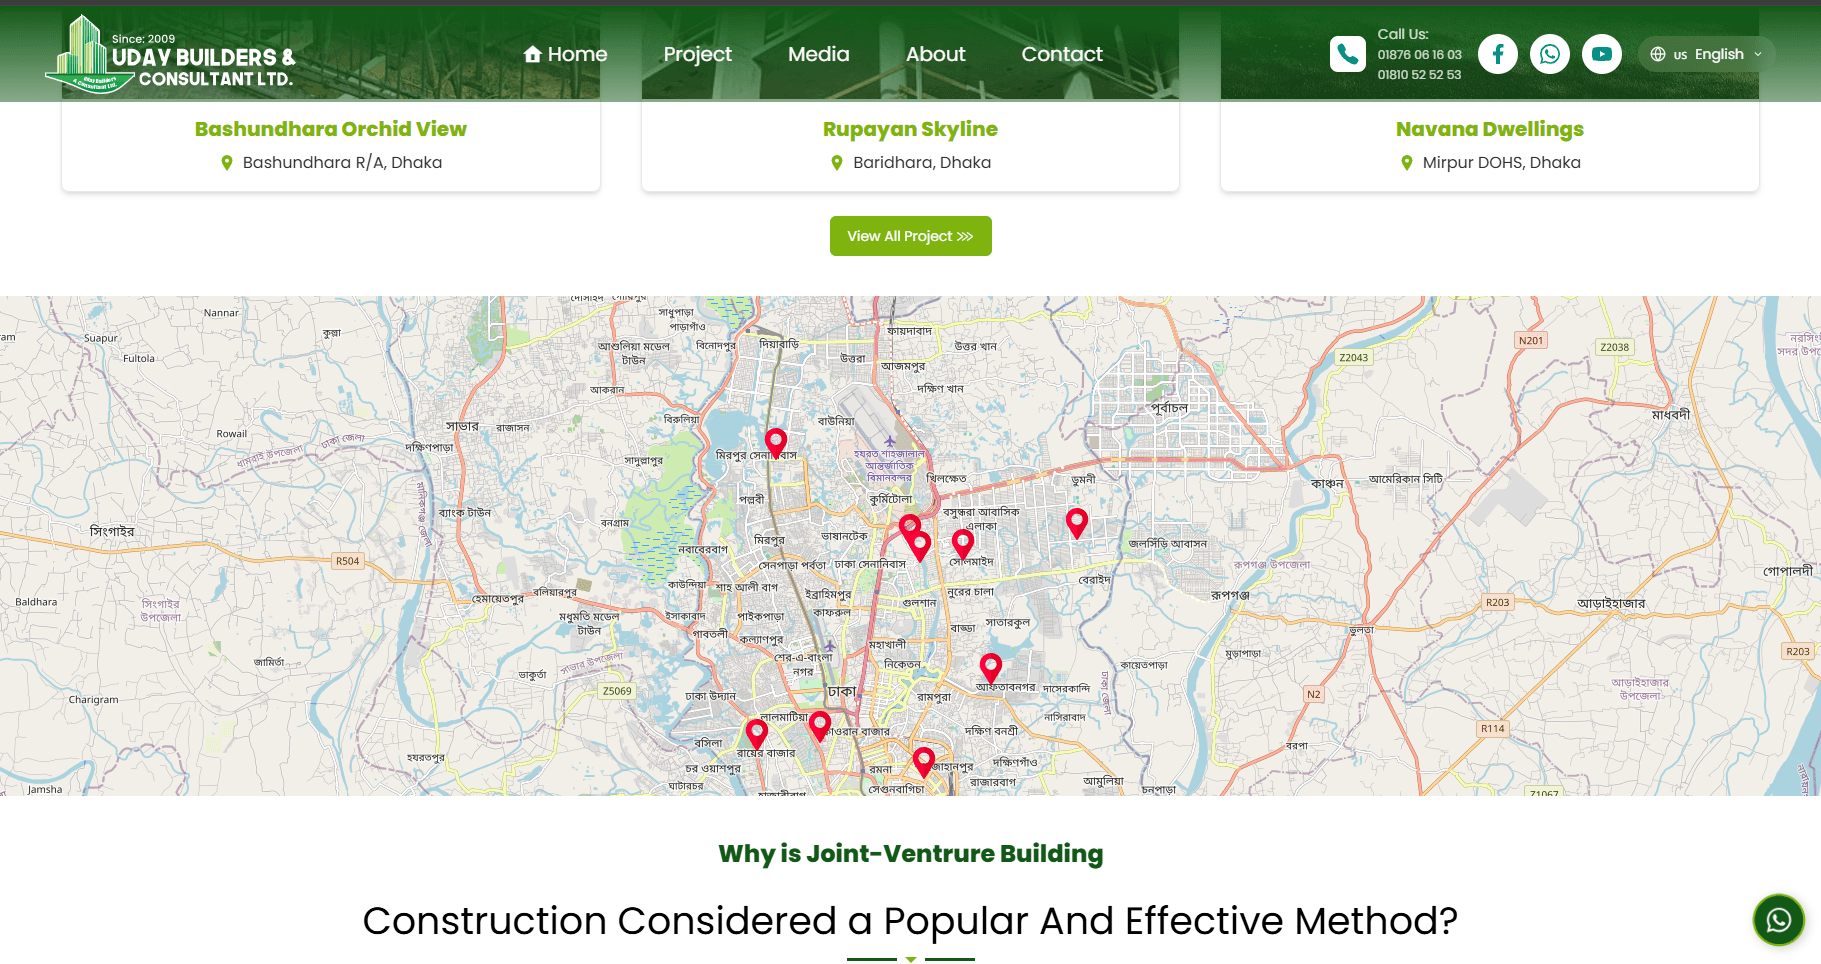The image size is (1821, 964).
Task: Select the map pin near Solmaid
Action: click(x=962, y=545)
